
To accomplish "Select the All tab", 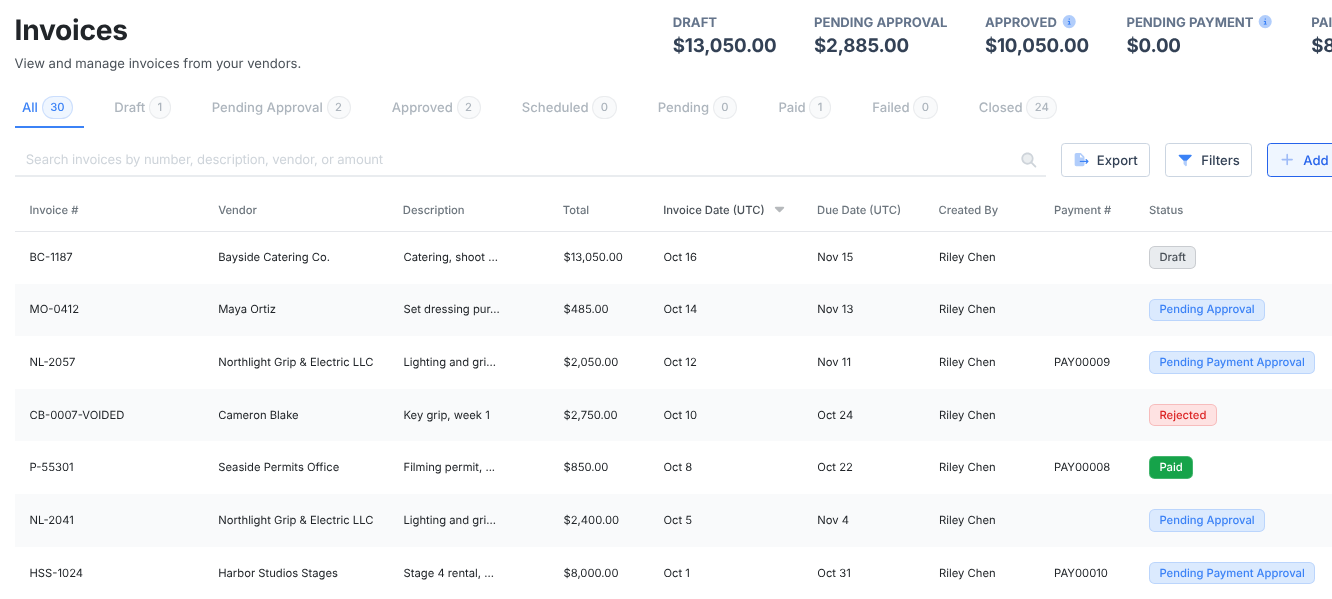I will point(47,107).
